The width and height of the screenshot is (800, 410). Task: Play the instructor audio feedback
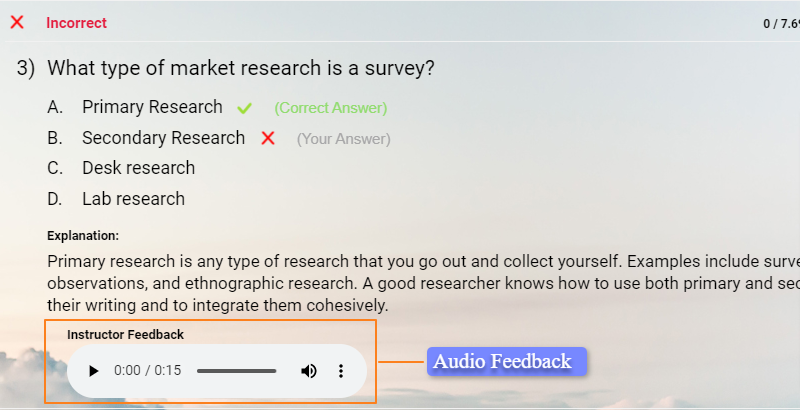pyautogui.click(x=94, y=371)
